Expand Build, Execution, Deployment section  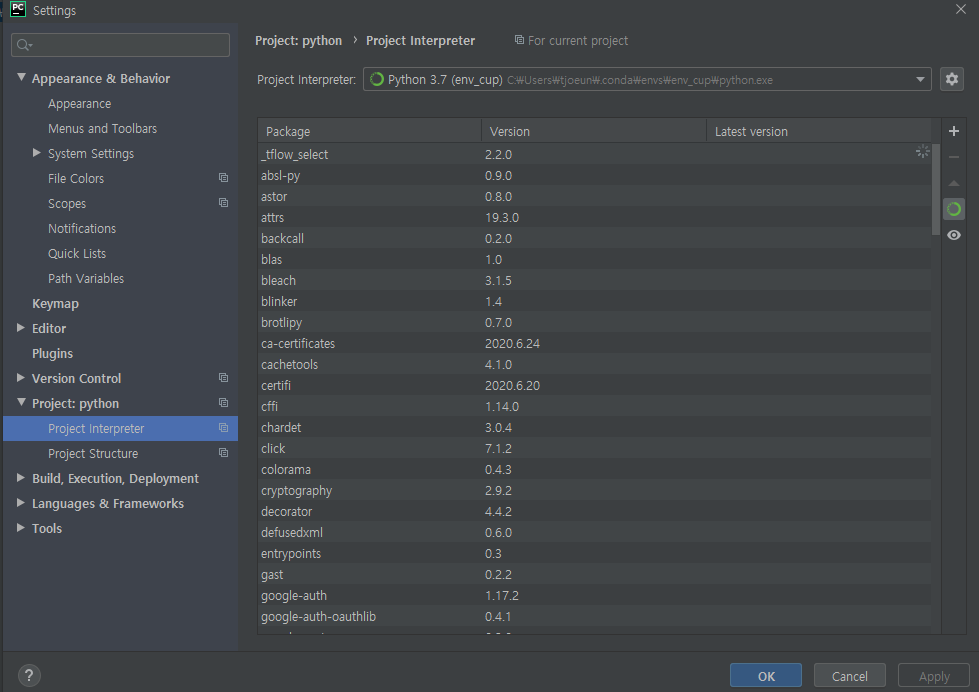21,477
